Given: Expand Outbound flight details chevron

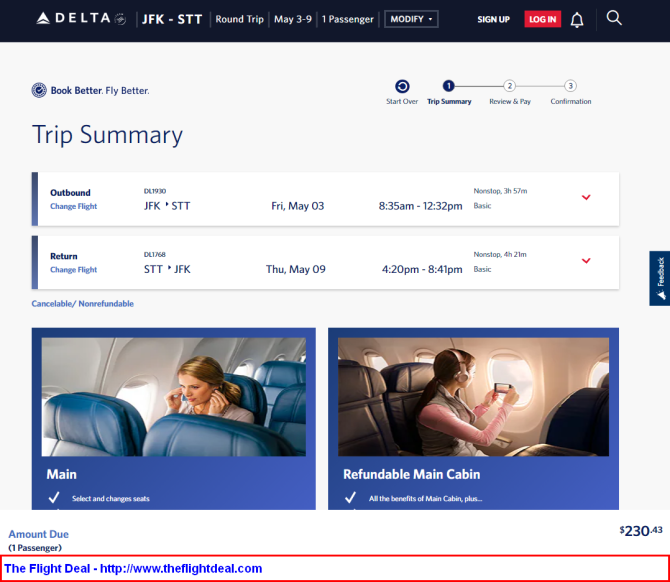Looking at the screenshot, I should click(586, 197).
